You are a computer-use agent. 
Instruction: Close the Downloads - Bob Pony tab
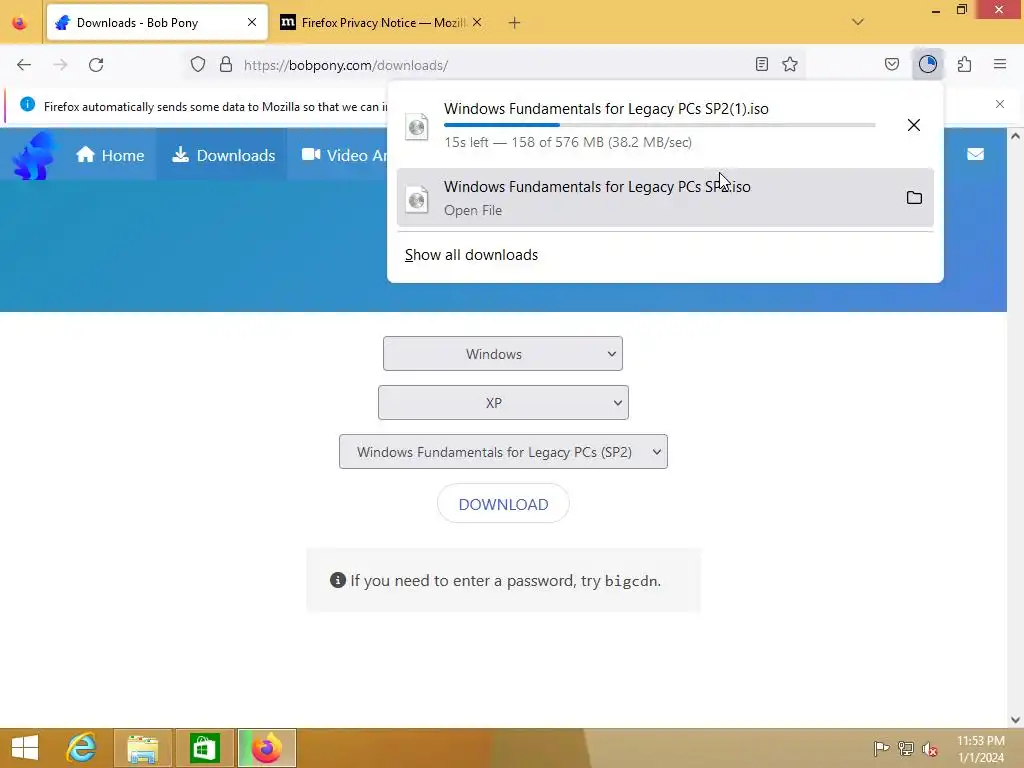pos(252,22)
